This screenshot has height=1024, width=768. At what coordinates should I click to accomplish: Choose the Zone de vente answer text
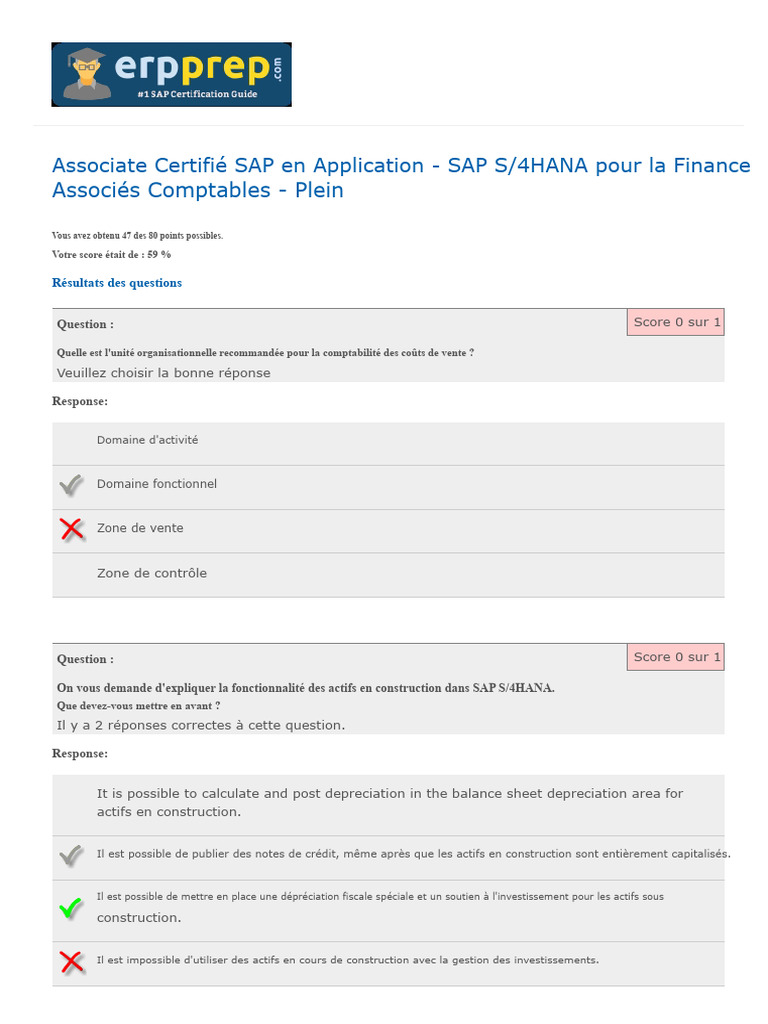click(x=140, y=528)
